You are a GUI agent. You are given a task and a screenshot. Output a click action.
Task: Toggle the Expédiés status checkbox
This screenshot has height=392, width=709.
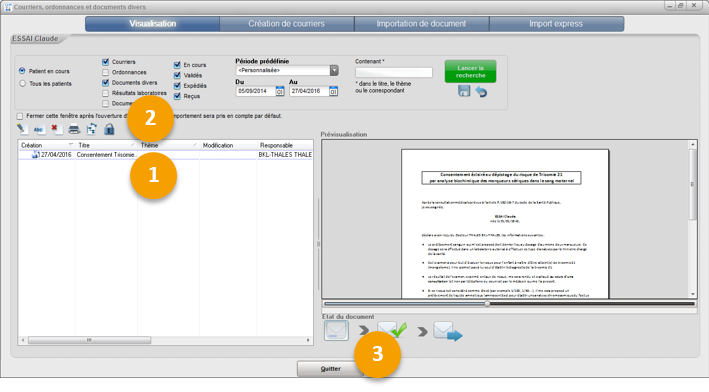click(177, 86)
